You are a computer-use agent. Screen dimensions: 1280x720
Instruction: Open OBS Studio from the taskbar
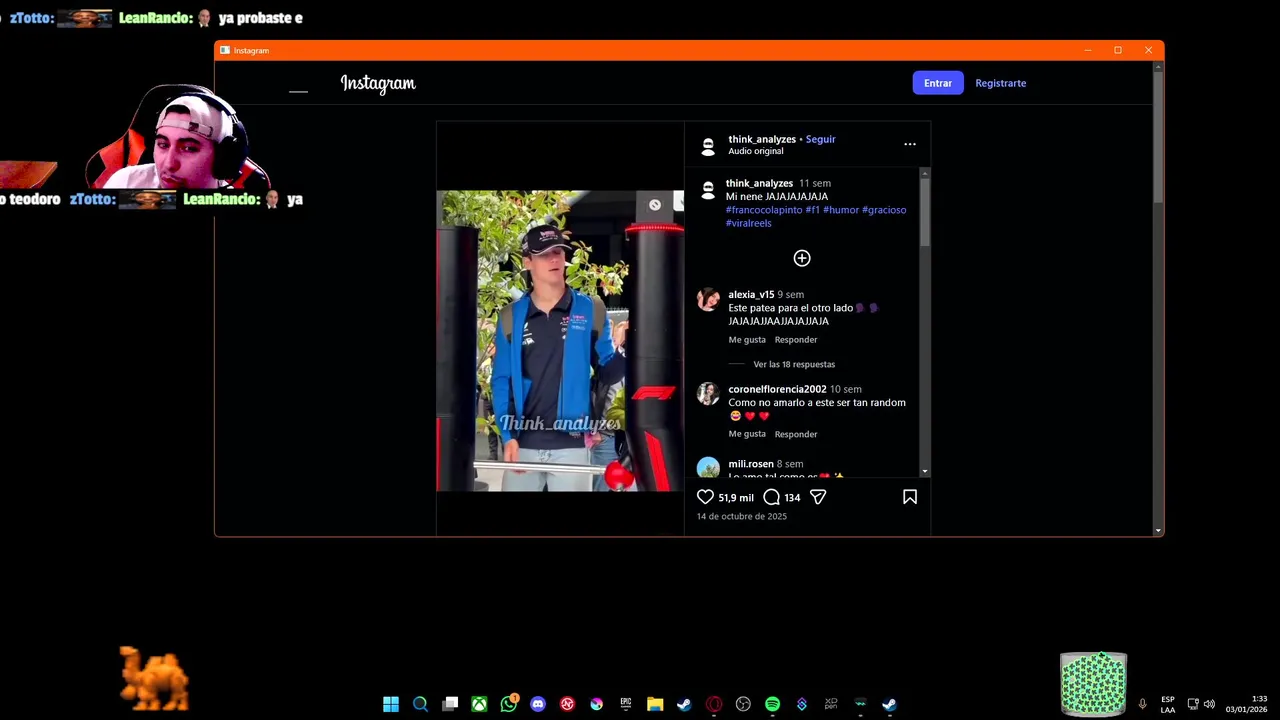click(x=743, y=704)
